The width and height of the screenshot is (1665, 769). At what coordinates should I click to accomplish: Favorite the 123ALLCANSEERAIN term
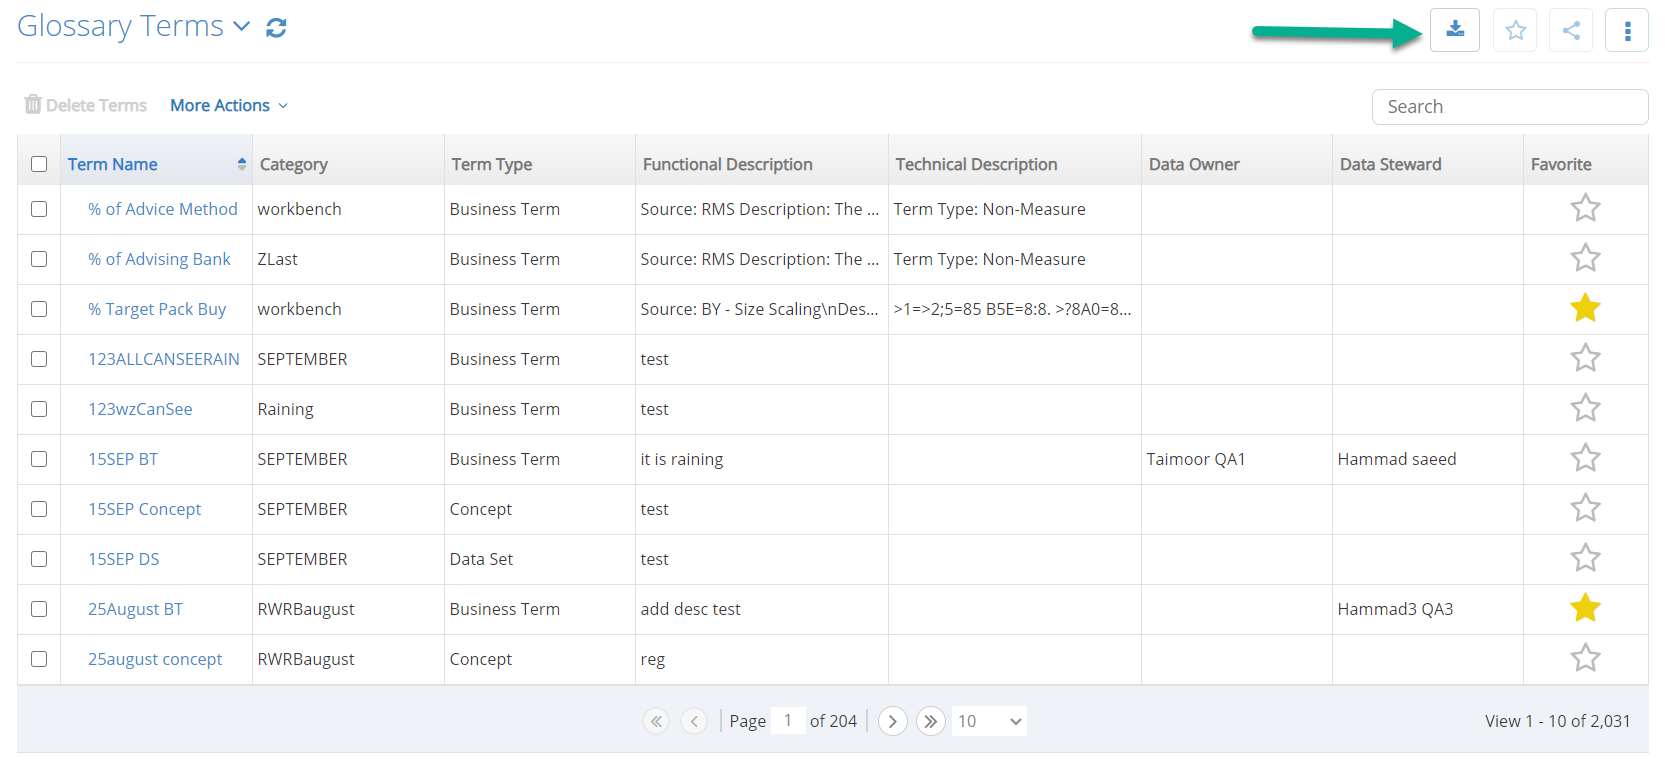tap(1585, 358)
